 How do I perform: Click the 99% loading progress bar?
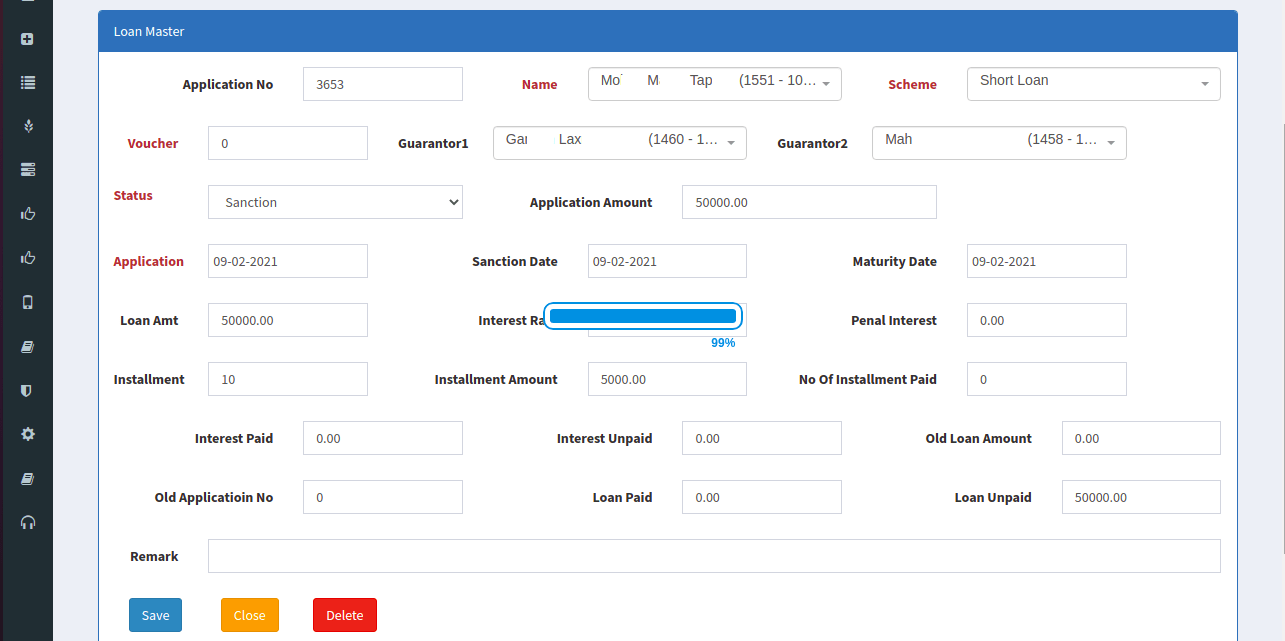[x=642, y=316]
